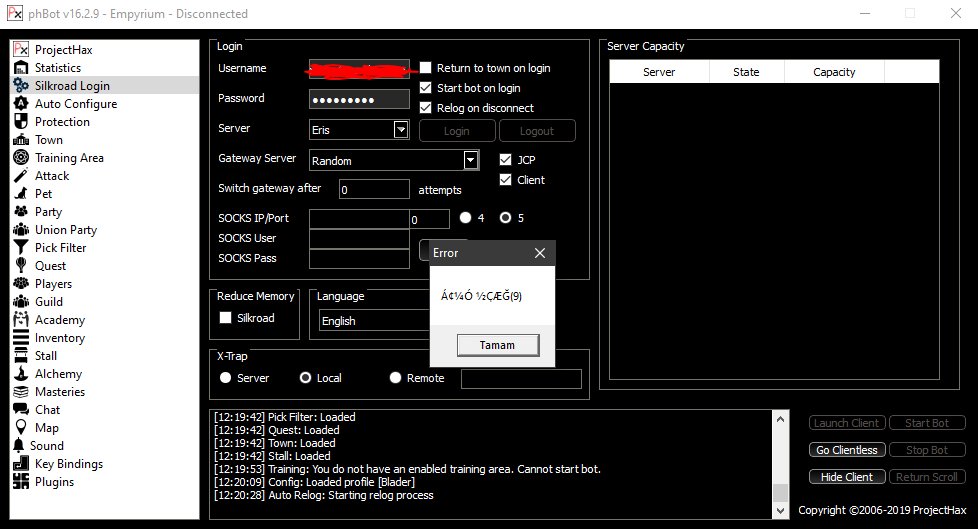Open the Key Bindings sidebar item
The height and width of the screenshot is (529, 978).
coord(68,464)
